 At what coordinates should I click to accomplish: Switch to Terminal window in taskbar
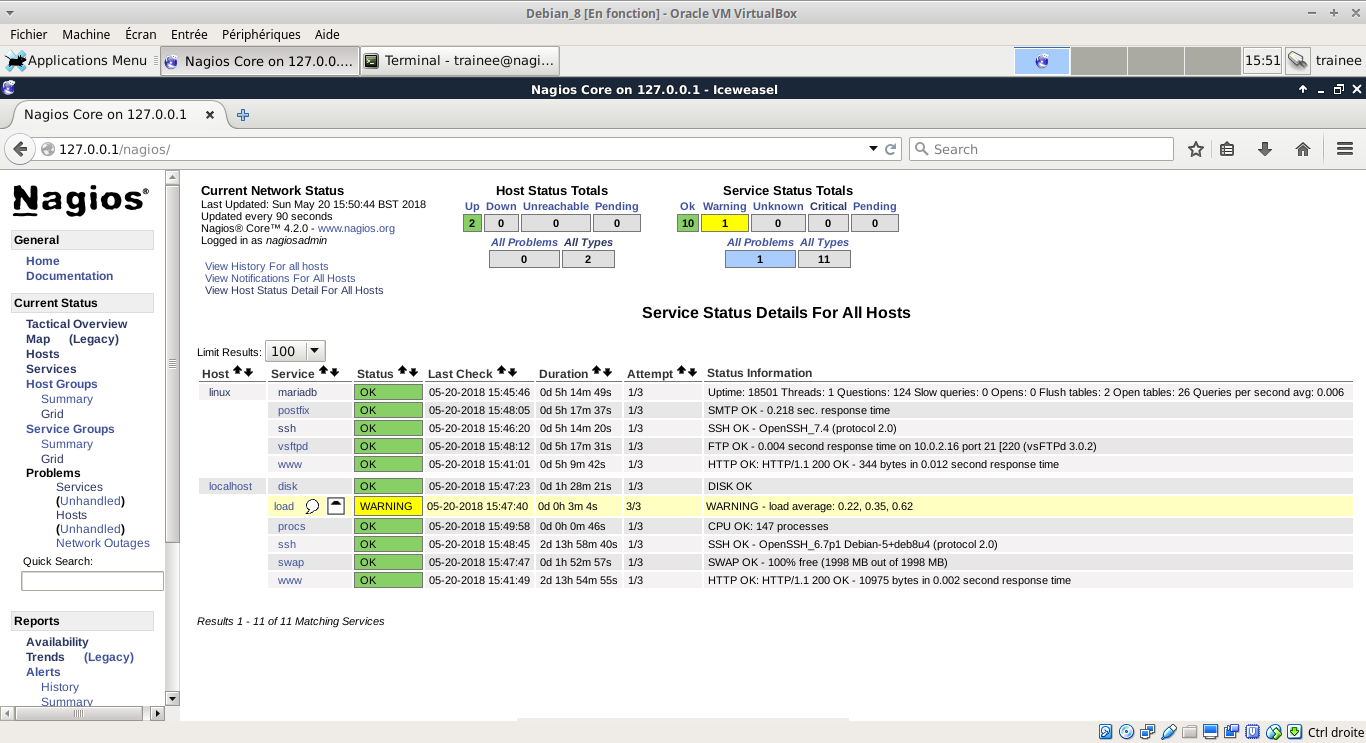[459, 61]
